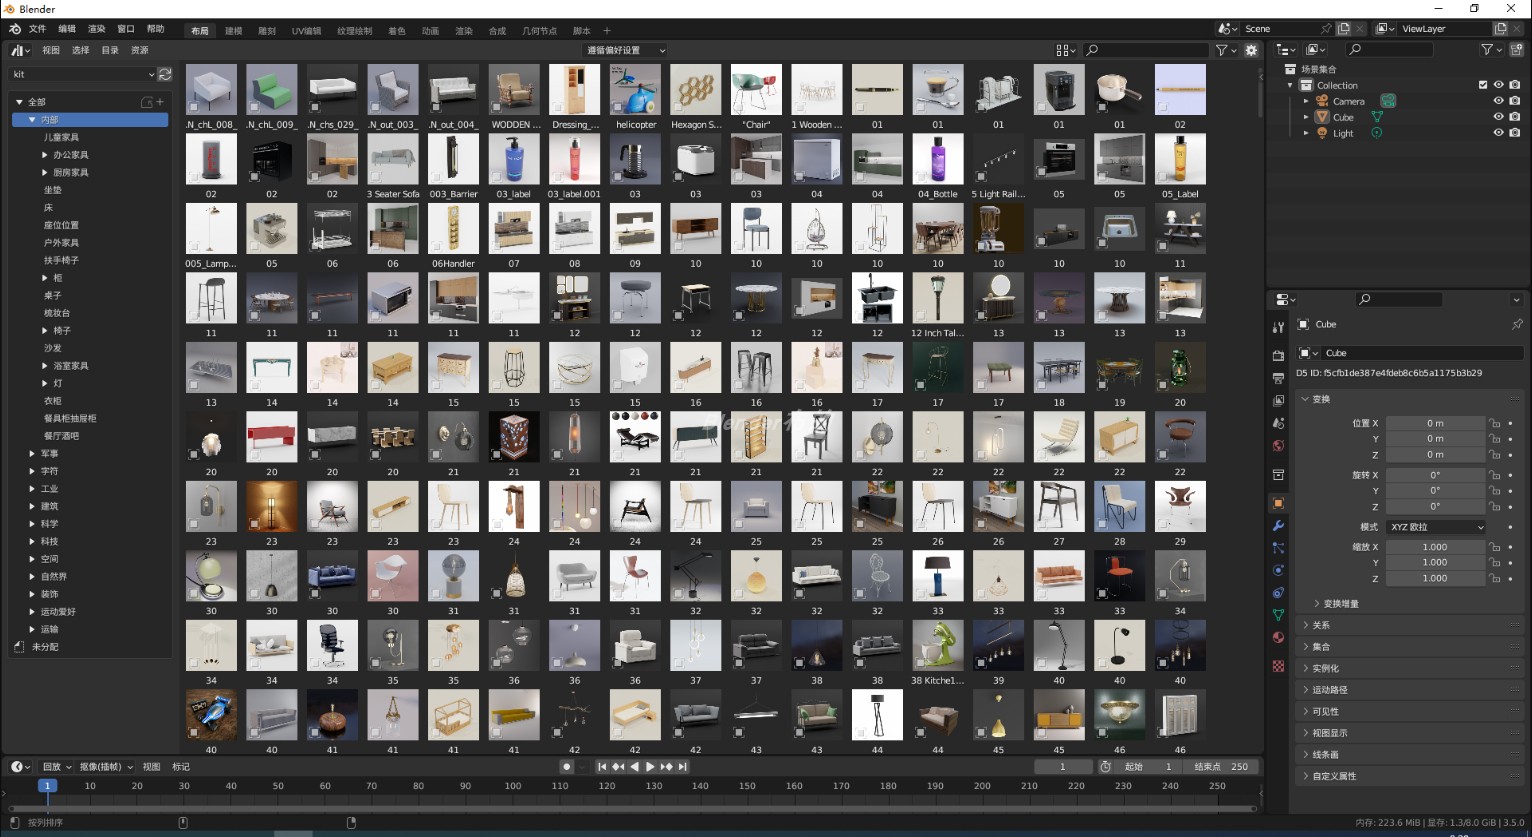Click the Cube mesh data icon
The height and width of the screenshot is (837, 1532).
(x=1376, y=117)
